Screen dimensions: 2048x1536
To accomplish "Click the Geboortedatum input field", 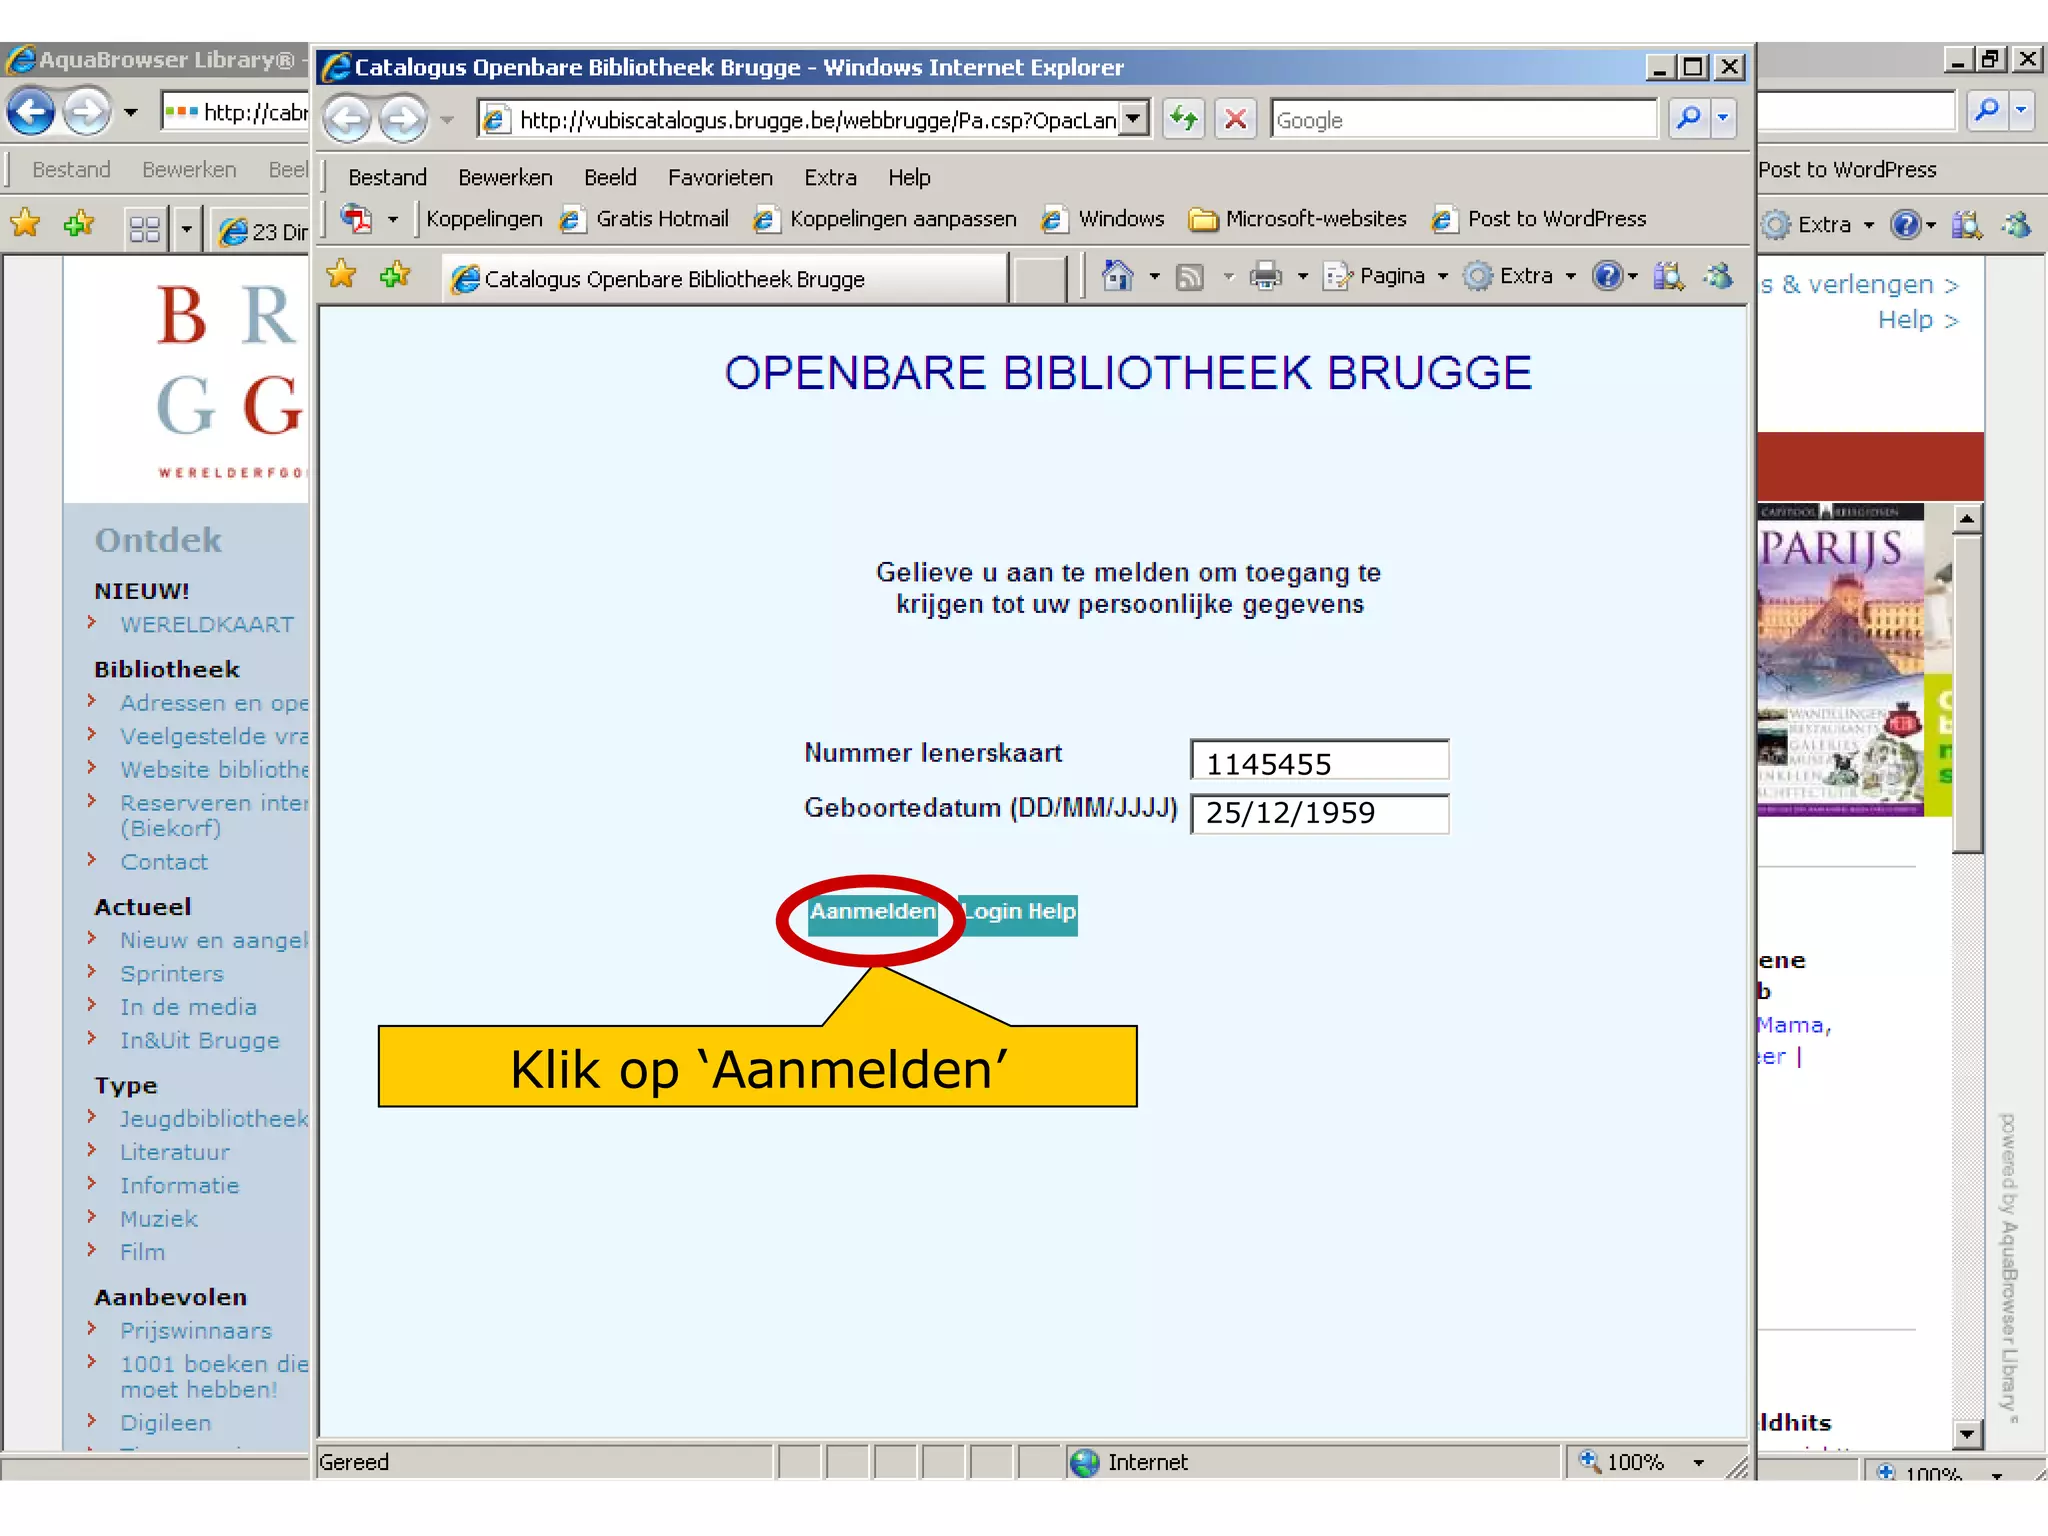I will (x=1318, y=813).
